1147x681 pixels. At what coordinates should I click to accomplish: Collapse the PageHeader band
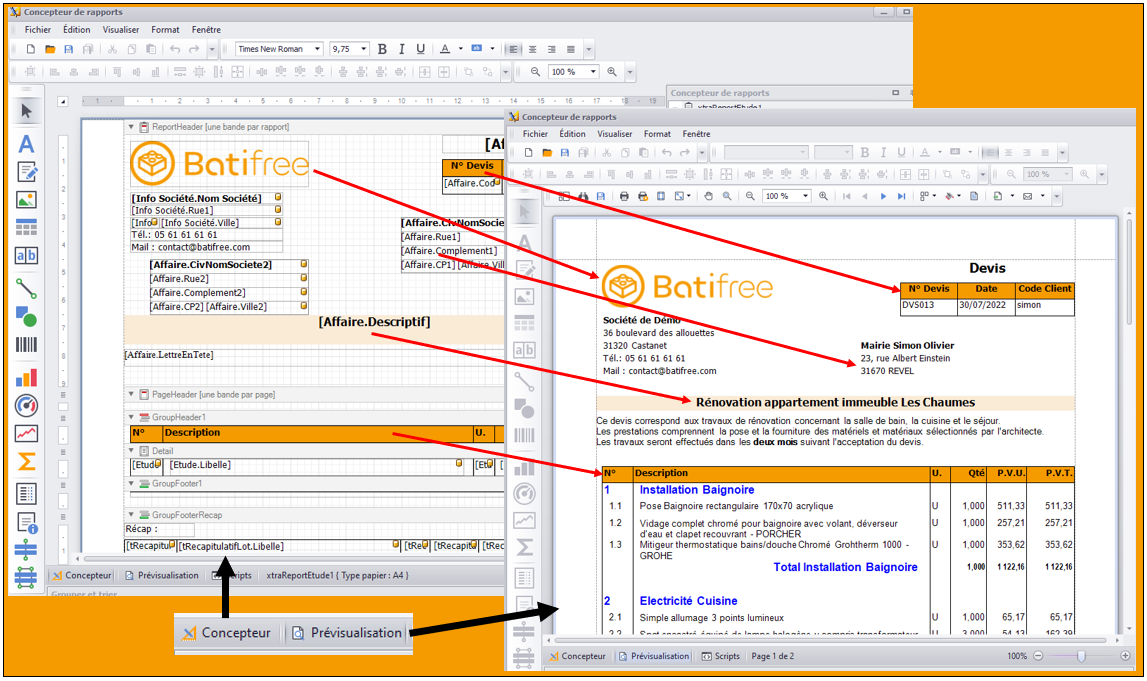(x=132, y=394)
